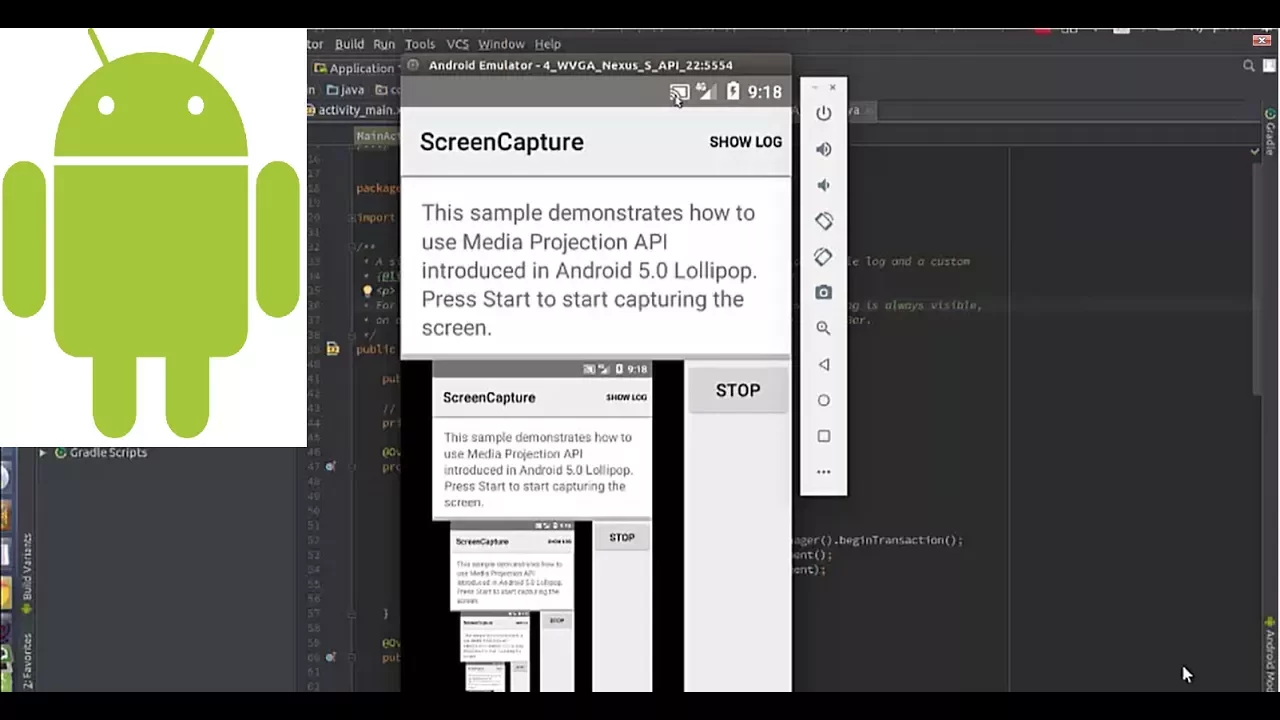This screenshot has height=720, width=1280.
Task: Click the emulator power button icon
Action: tap(823, 113)
